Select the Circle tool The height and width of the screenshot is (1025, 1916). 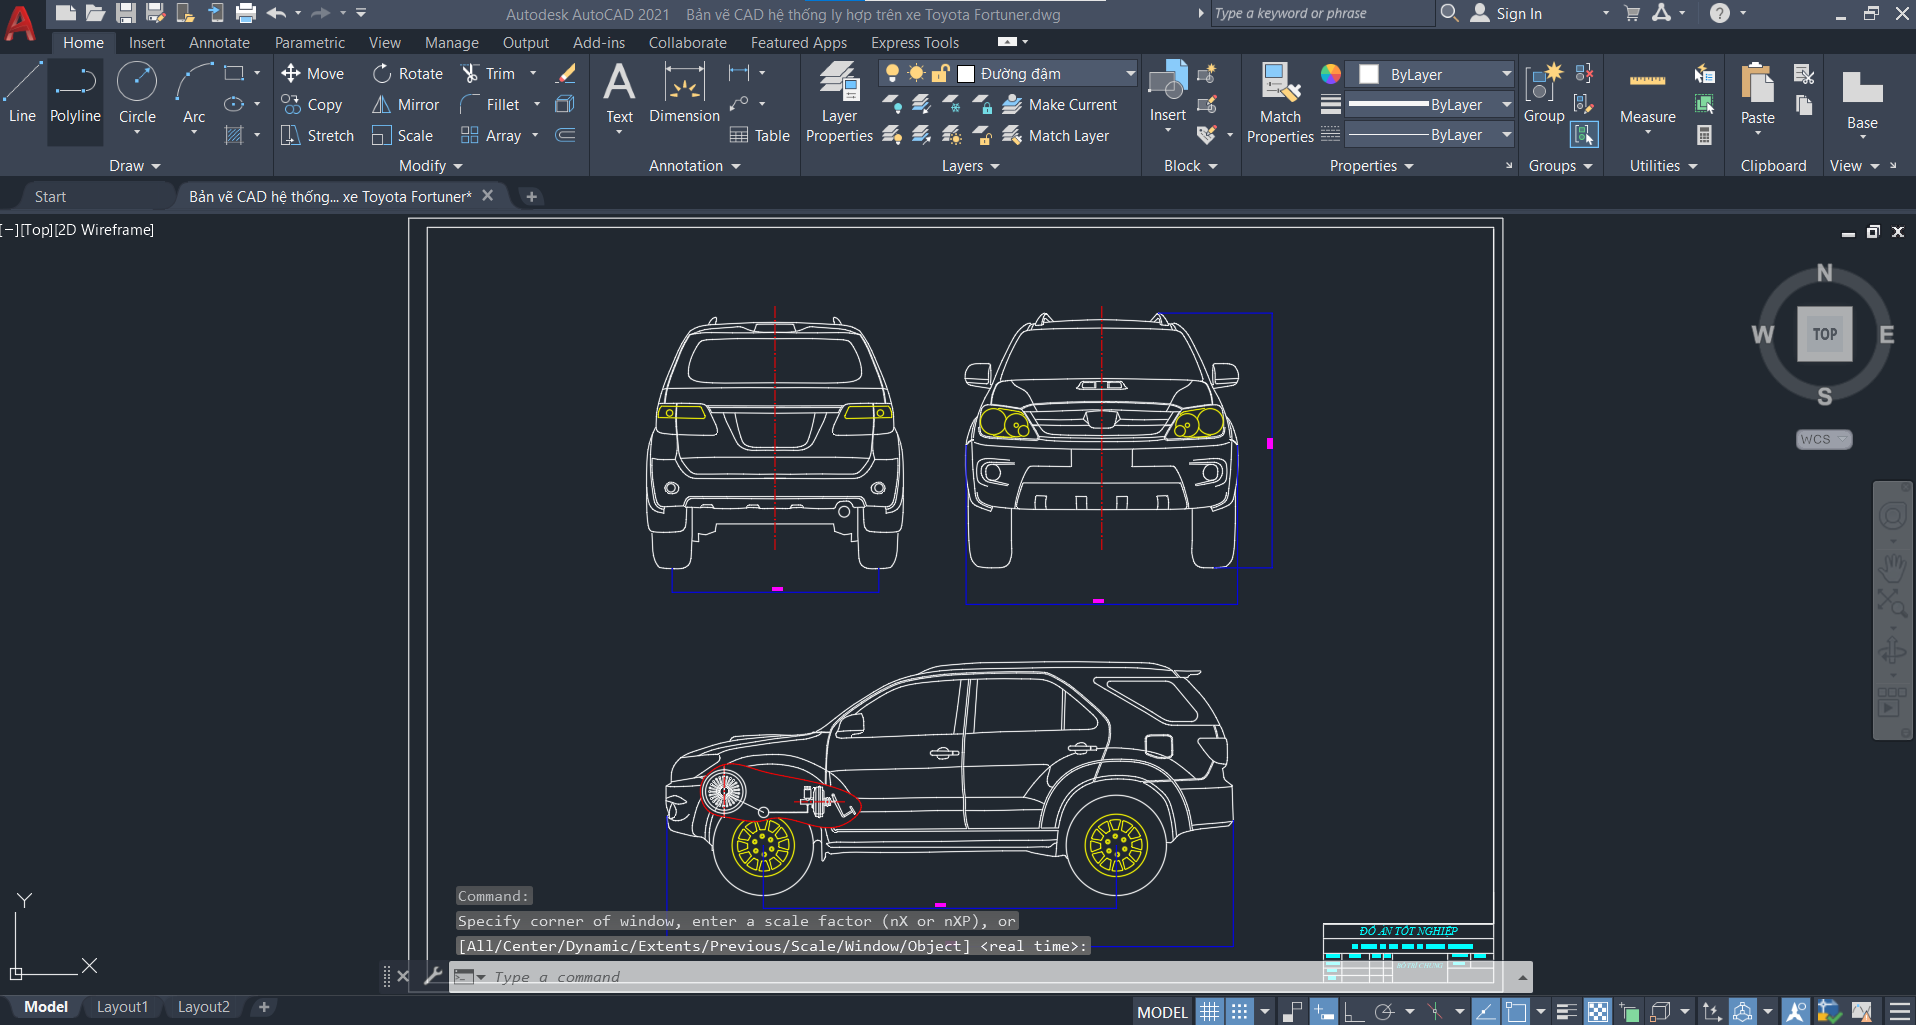coord(137,93)
